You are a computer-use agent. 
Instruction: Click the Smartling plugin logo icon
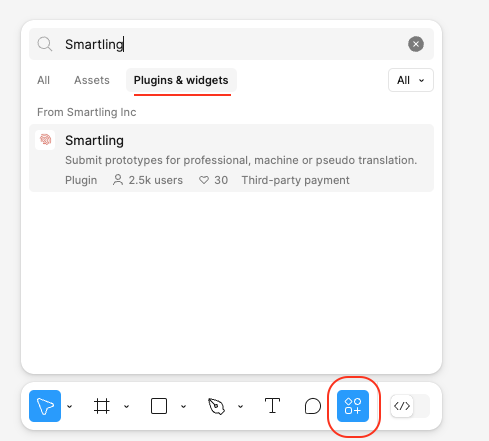[45, 140]
